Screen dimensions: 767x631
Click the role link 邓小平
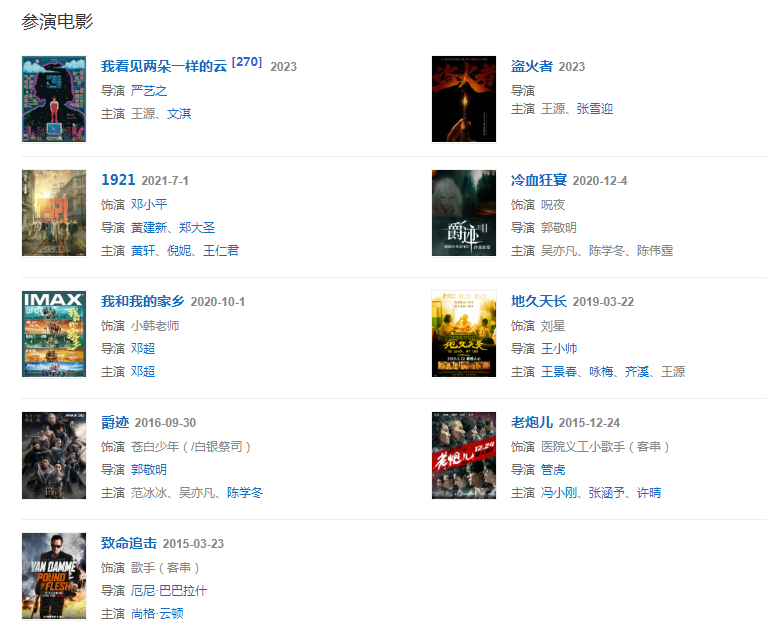(x=149, y=204)
